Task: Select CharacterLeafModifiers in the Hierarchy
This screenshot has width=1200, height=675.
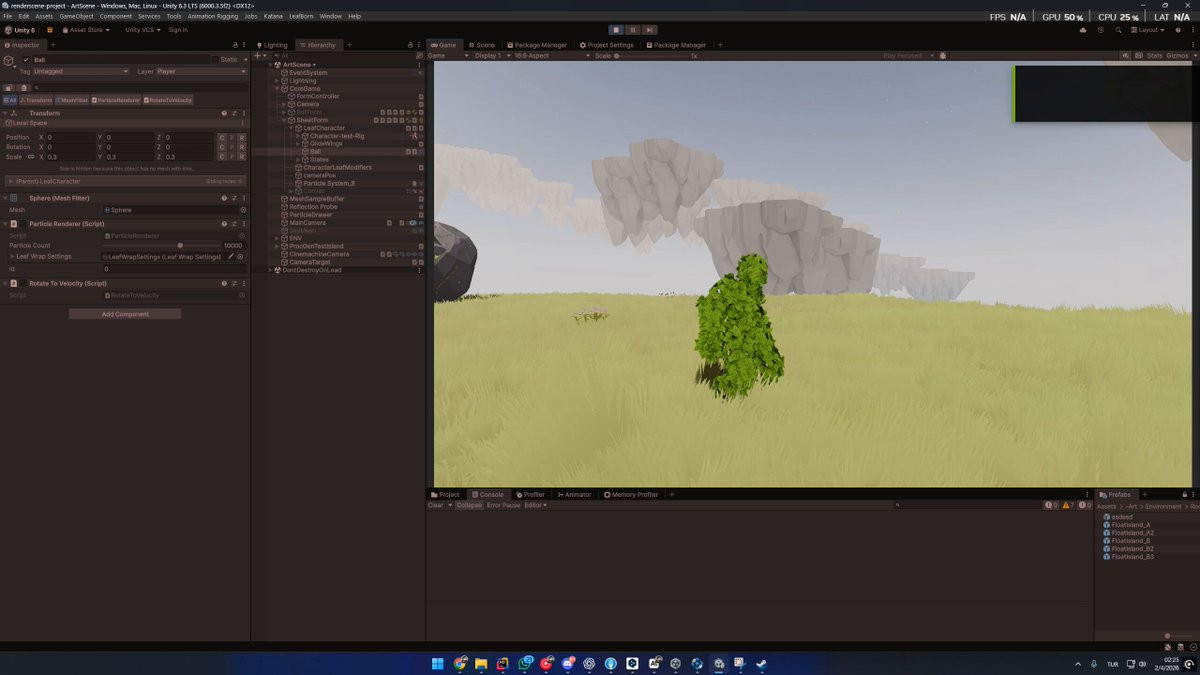Action: [x=337, y=167]
